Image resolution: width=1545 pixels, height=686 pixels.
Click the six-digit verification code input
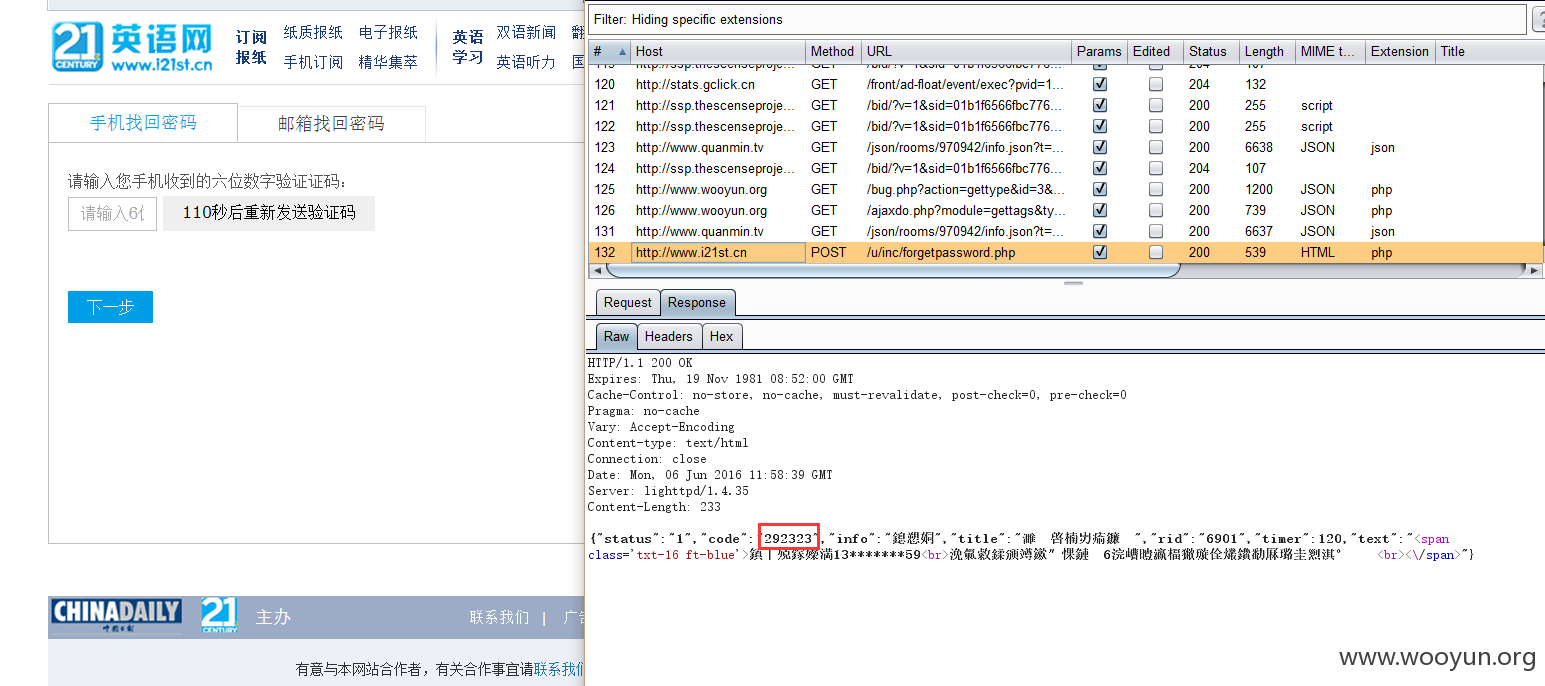pyautogui.click(x=112, y=213)
